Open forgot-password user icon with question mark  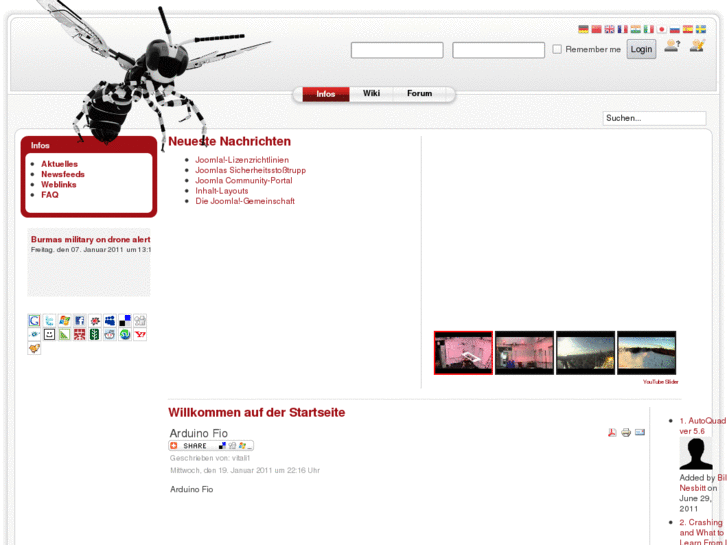672,46
